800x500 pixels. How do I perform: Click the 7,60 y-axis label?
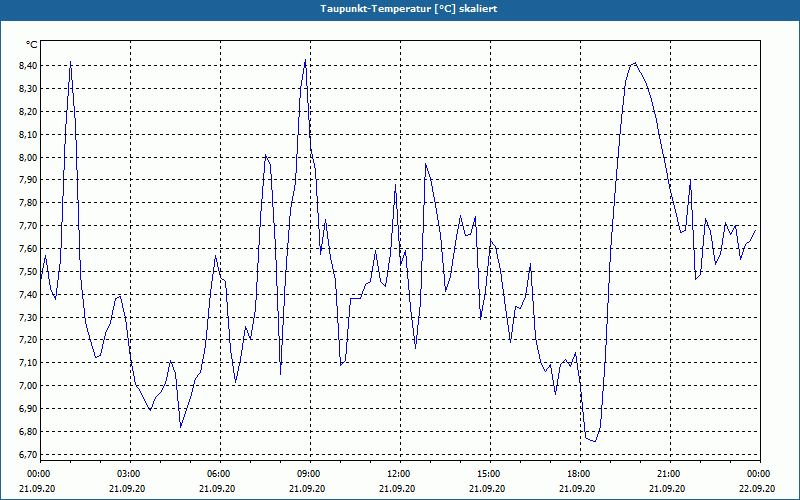[28, 248]
